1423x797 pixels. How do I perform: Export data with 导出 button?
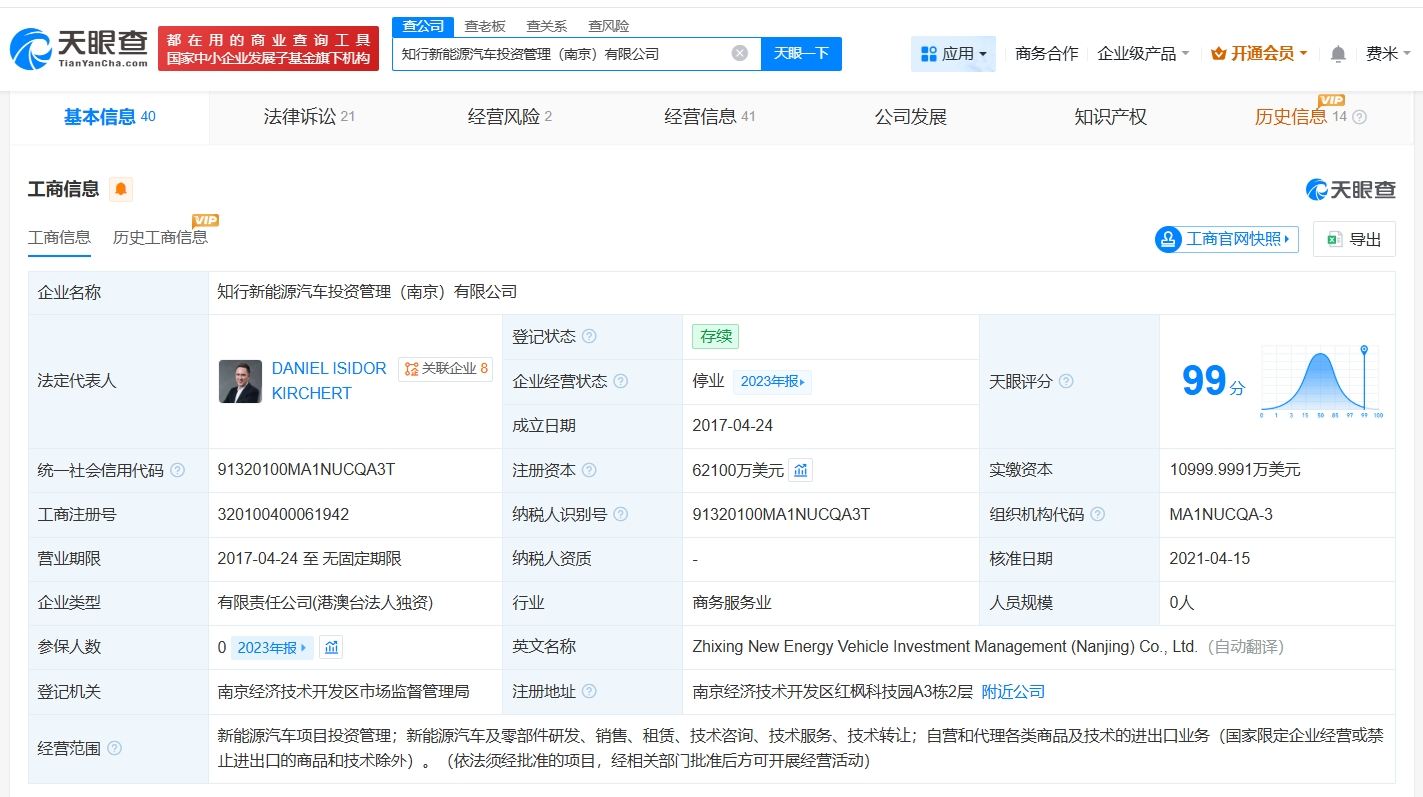pyautogui.click(x=1354, y=239)
